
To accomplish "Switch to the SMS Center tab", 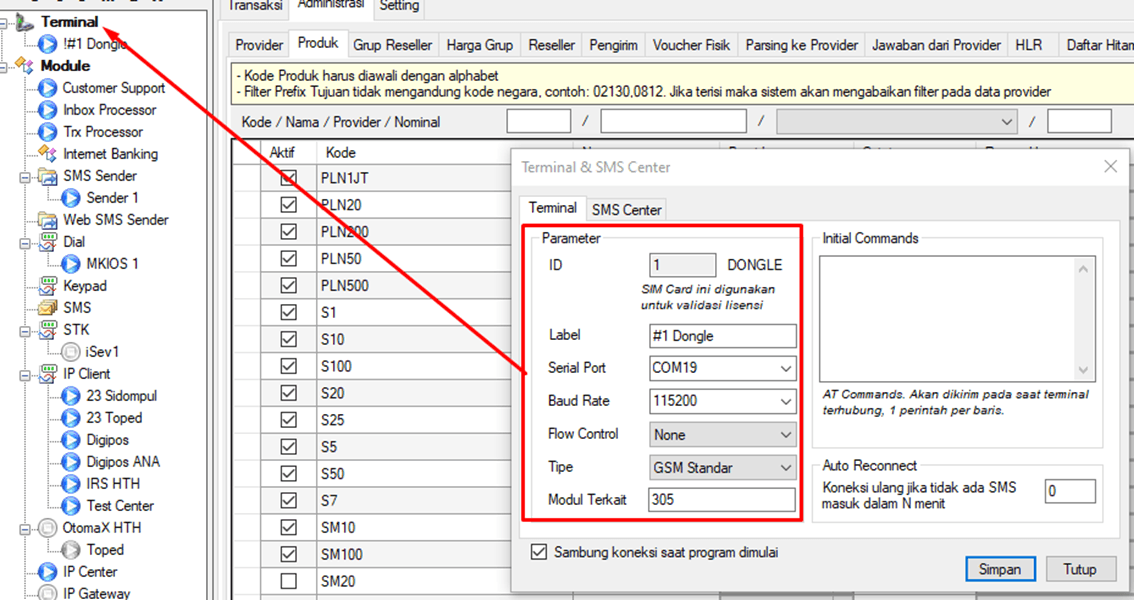I will coord(626,209).
